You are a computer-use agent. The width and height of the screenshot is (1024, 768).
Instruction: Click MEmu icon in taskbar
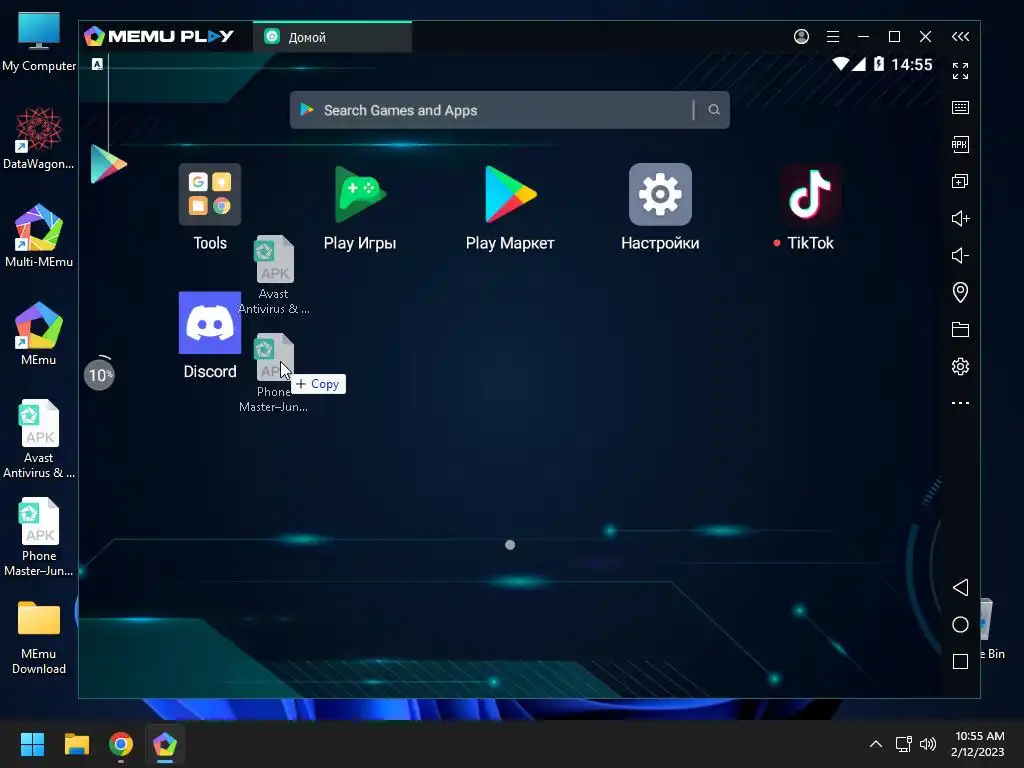click(165, 744)
